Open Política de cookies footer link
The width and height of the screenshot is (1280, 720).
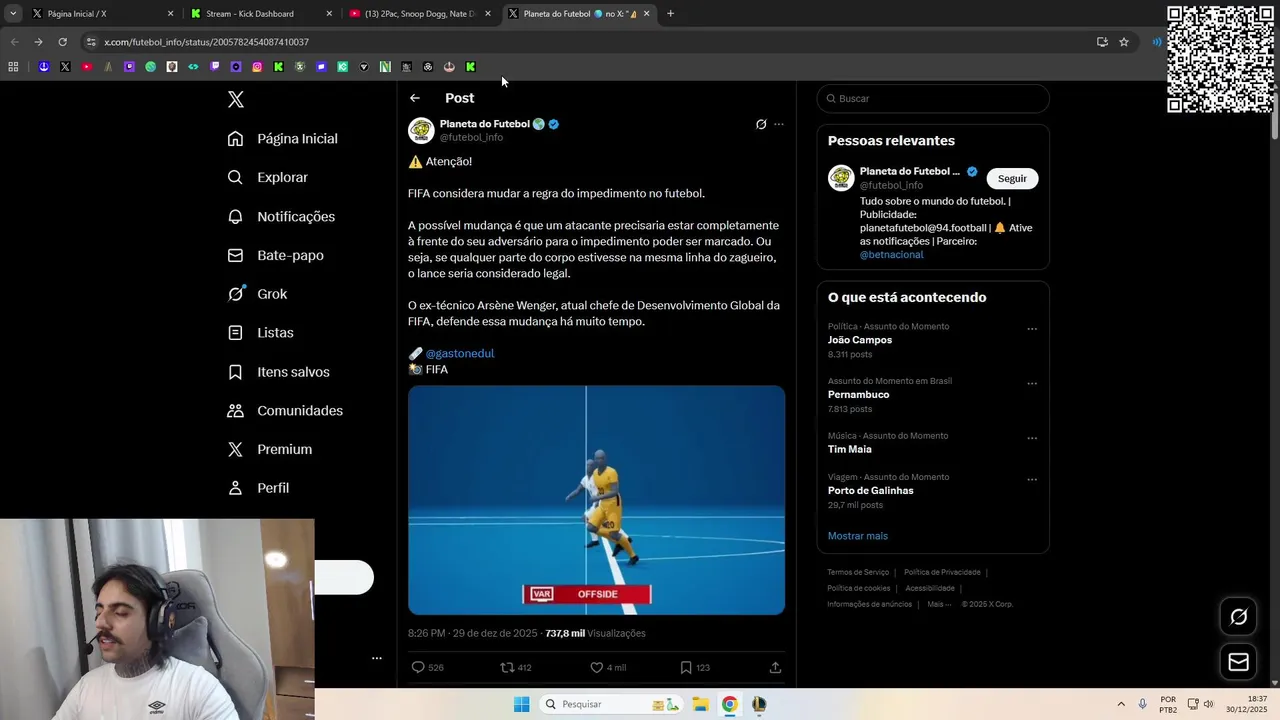(x=858, y=588)
